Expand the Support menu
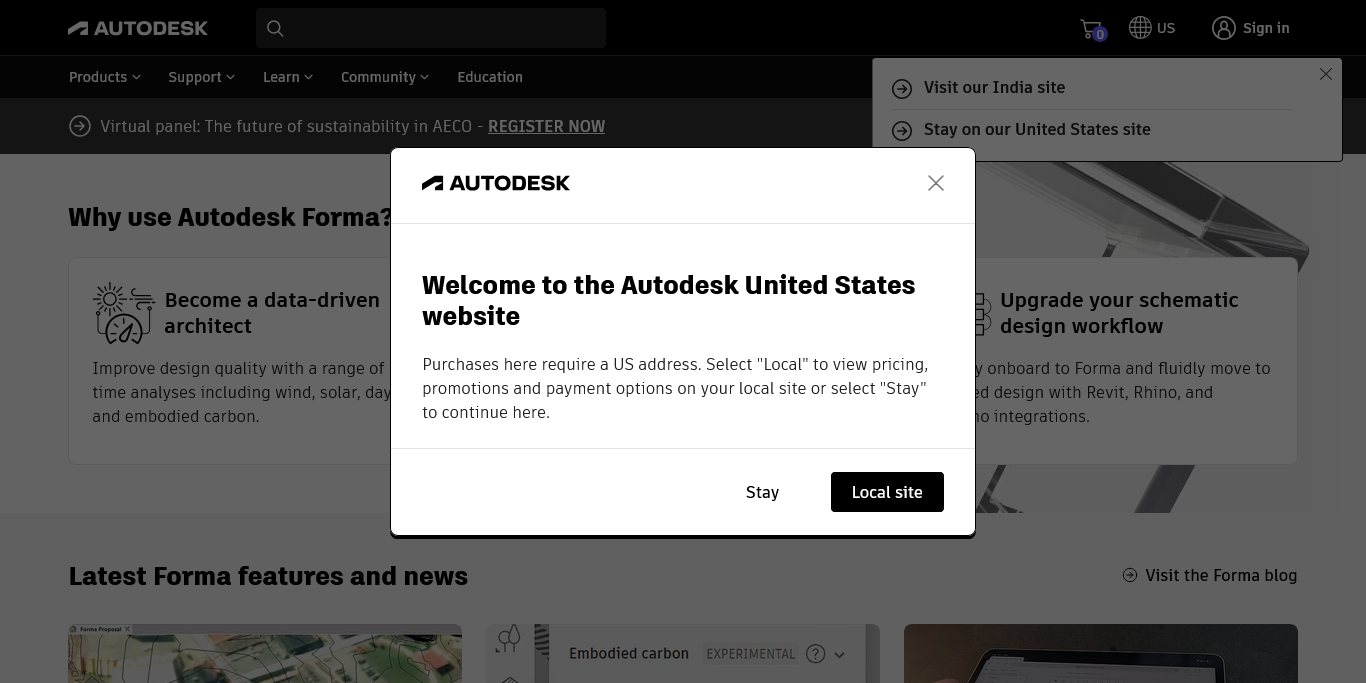The height and width of the screenshot is (683, 1366). (201, 77)
